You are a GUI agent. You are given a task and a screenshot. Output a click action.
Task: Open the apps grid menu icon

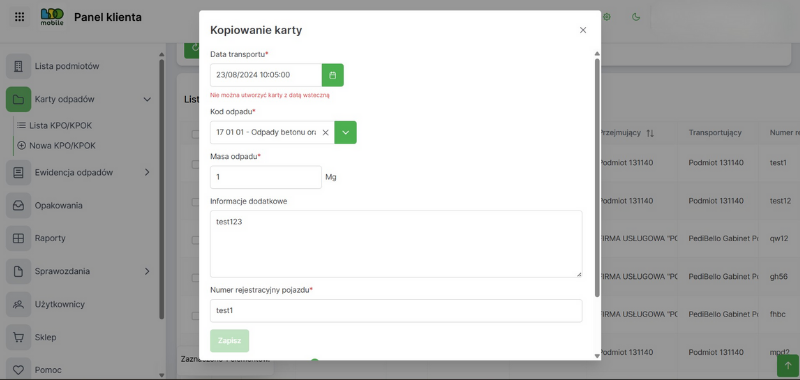[19, 17]
